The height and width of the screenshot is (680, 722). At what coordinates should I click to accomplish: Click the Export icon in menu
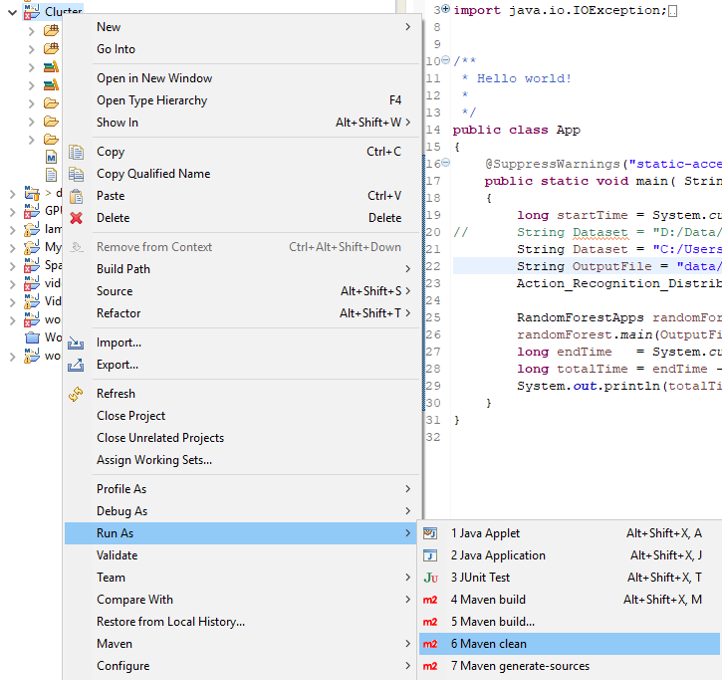click(76, 365)
